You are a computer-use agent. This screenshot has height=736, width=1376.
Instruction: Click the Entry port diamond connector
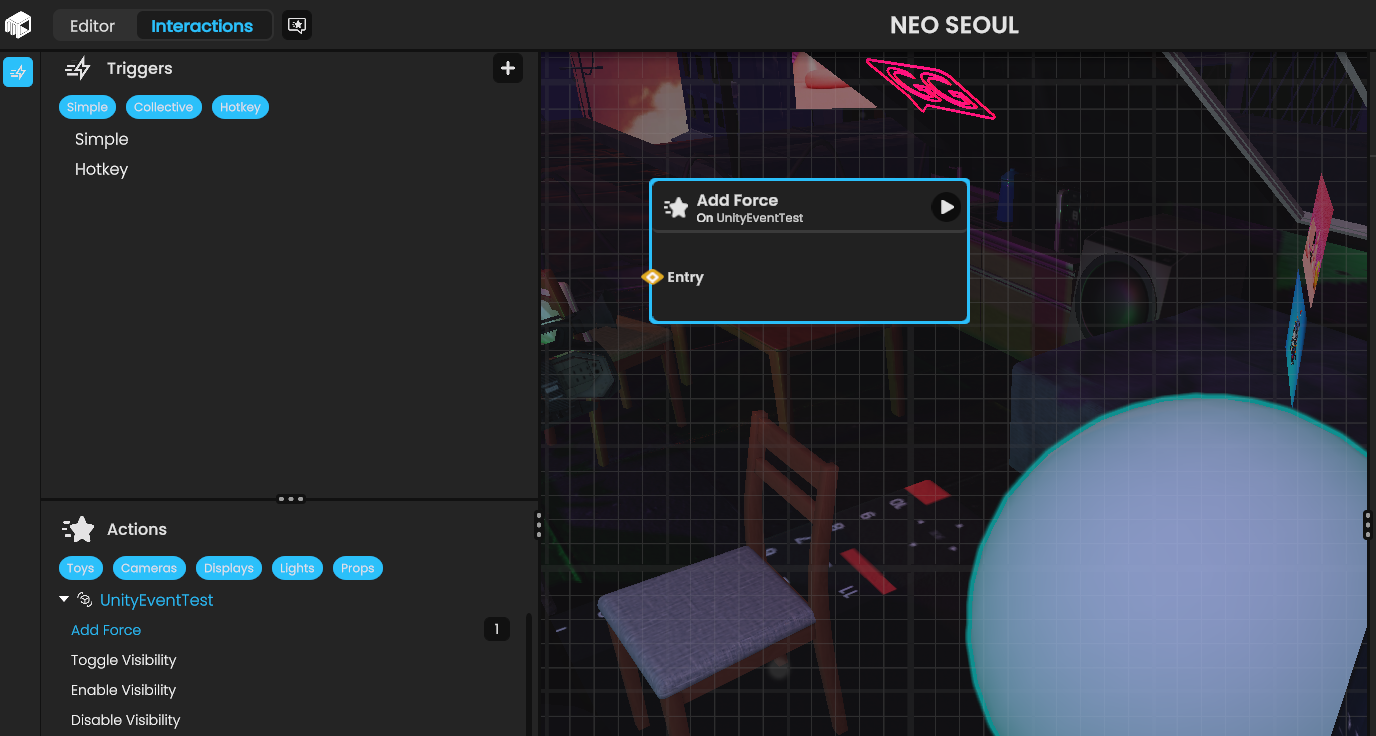pos(652,277)
